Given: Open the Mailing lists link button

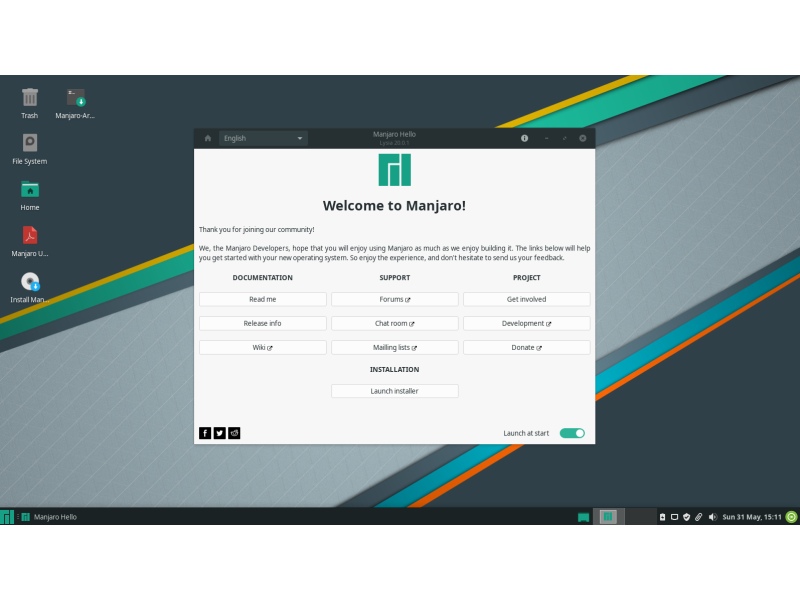Looking at the screenshot, I should point(395,347).
